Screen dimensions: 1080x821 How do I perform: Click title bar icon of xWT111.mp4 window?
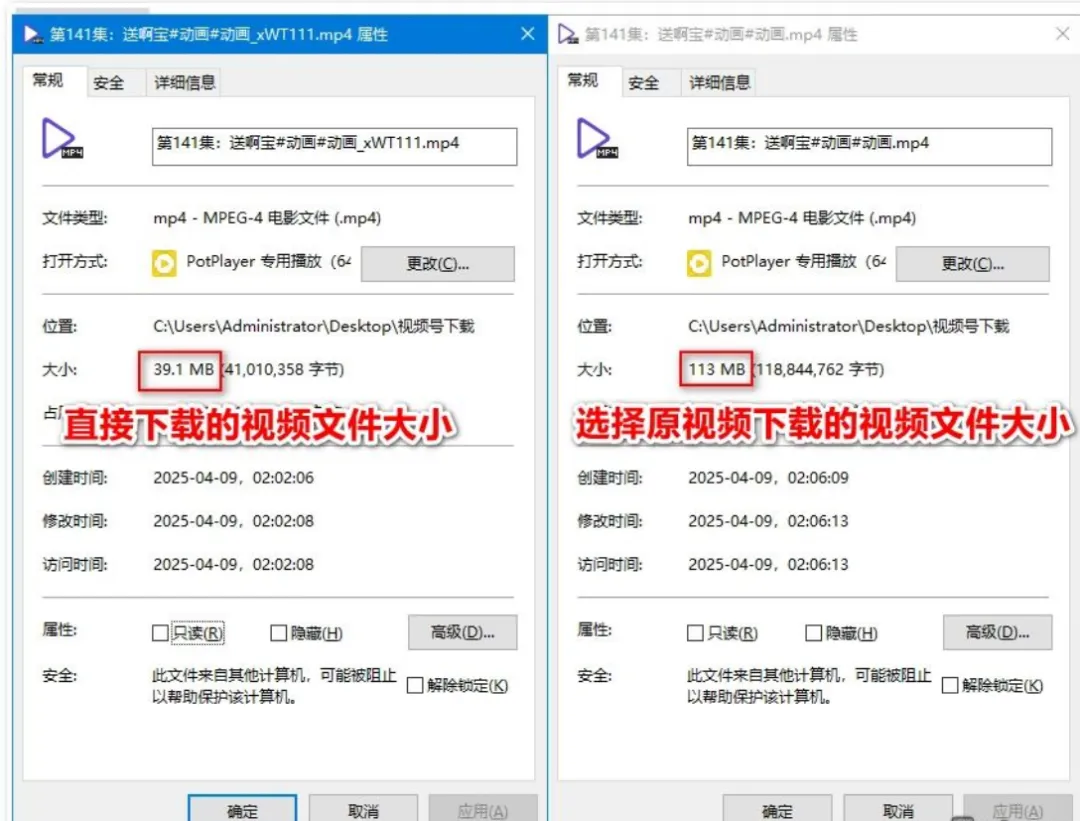click(x=33, y=34)
